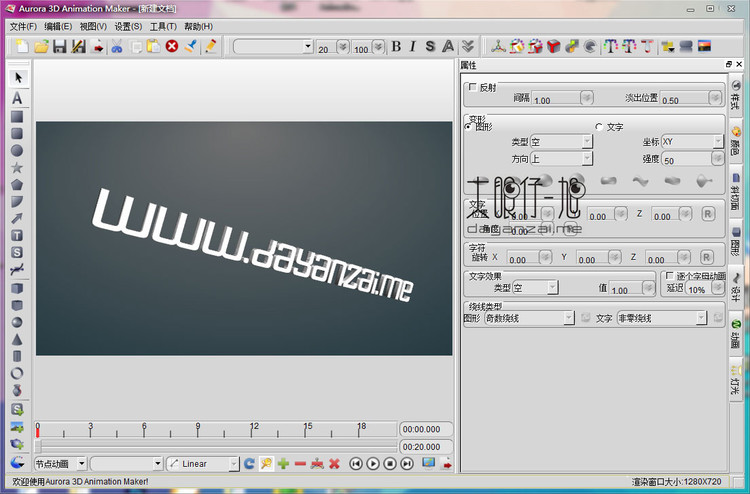
Task: Click the 间隔 1.00 value field
Action: click(x=556, y=98)
